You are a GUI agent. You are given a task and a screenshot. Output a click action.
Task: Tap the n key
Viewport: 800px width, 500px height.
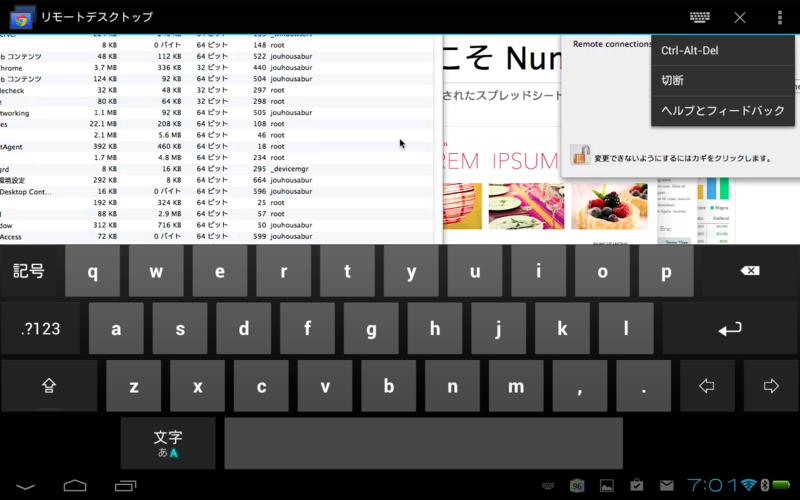tap(453, 386)
